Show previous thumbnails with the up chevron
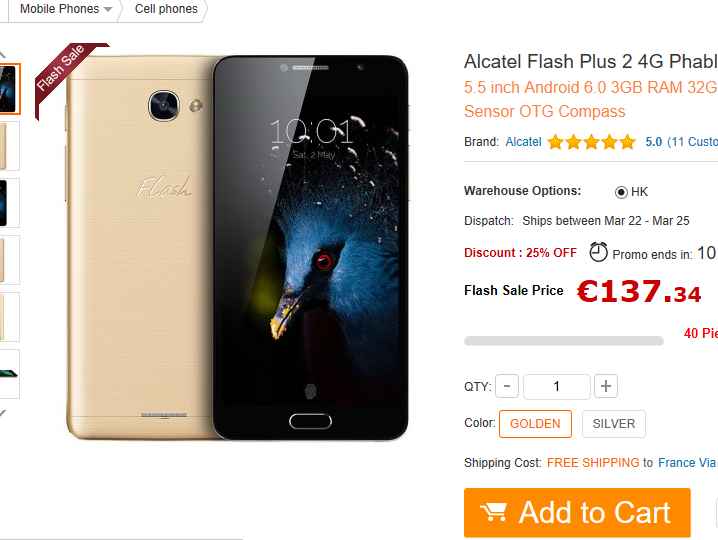The height and width of the screenshot is (540, 718). [3, 55]
